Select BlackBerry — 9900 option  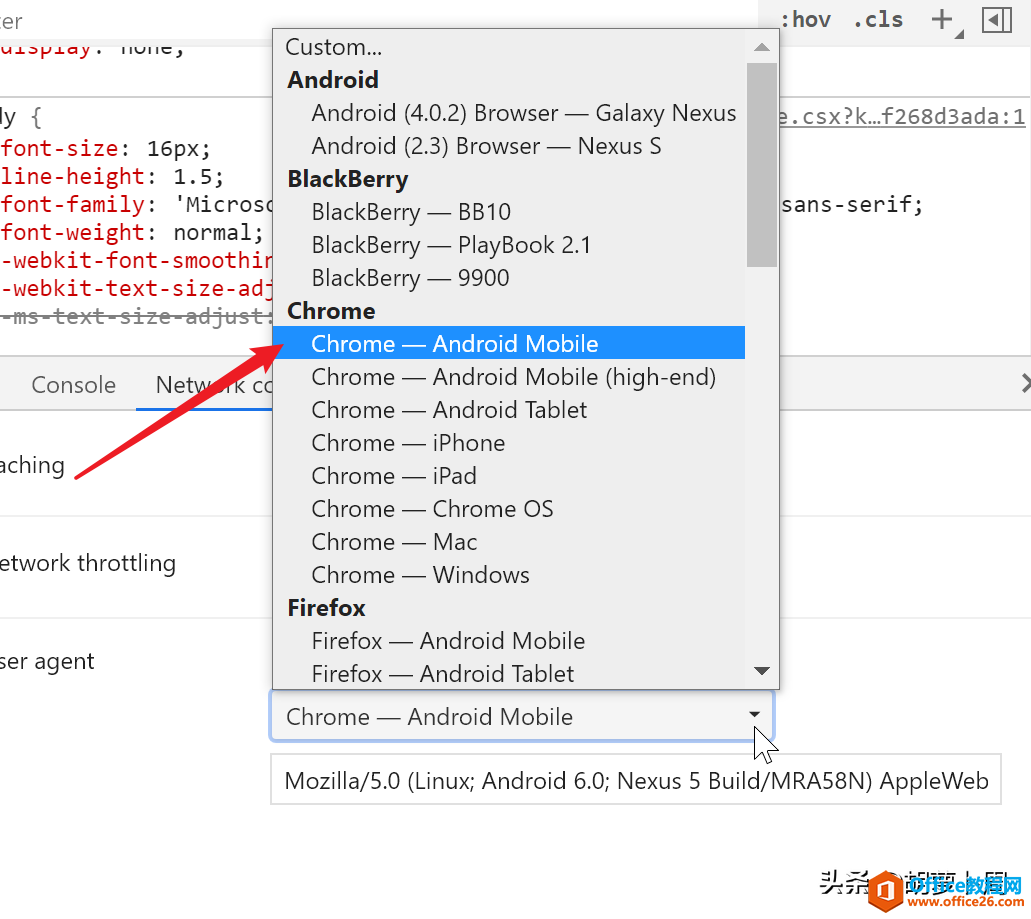[x=508, y=278]
